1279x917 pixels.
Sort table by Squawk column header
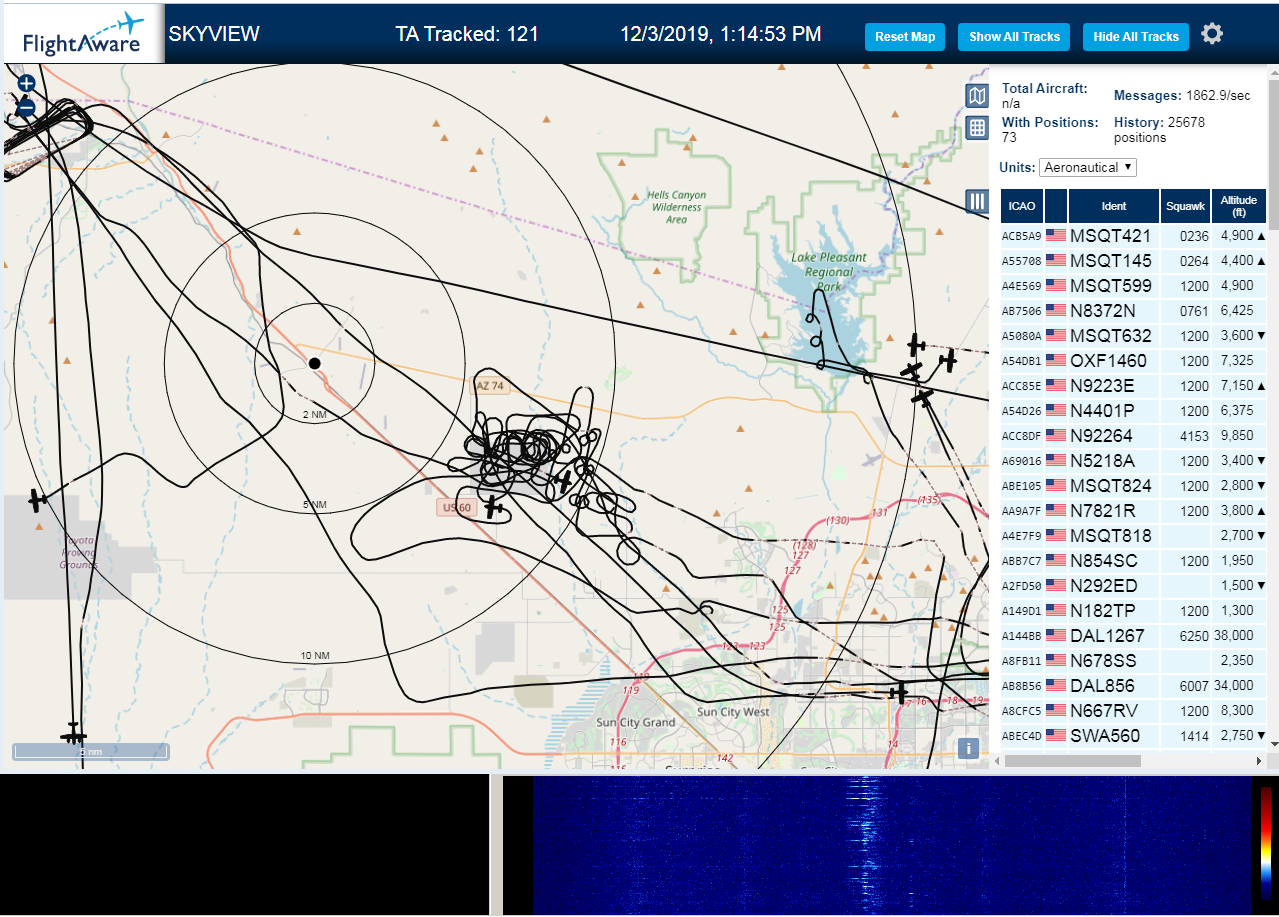point(1185,206)
